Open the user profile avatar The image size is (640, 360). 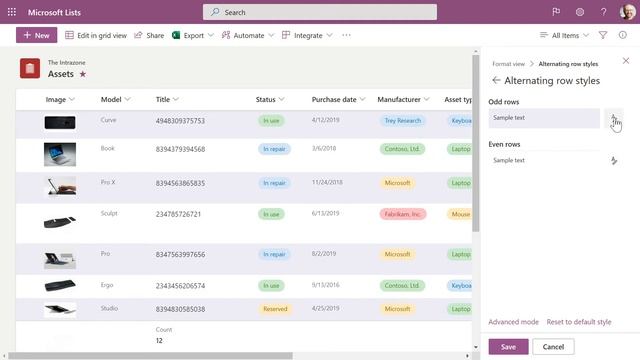(628, 12)
